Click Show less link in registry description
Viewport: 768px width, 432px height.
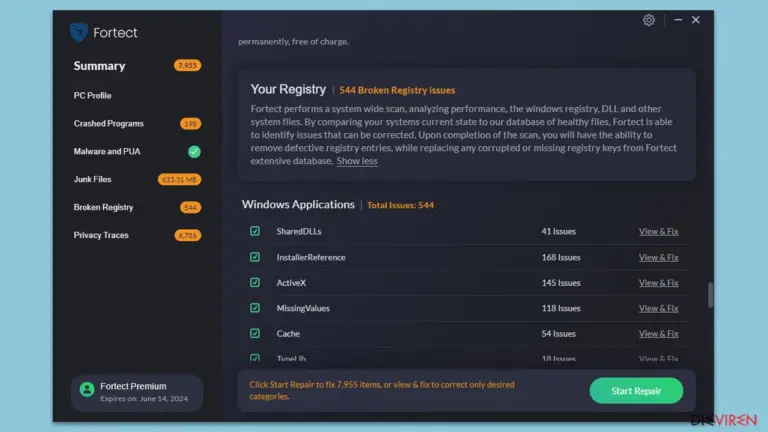(x=357, y=161)
